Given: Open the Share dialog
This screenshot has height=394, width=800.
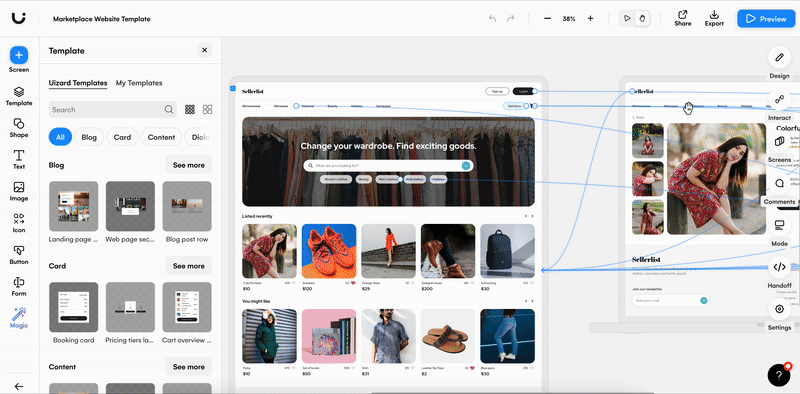Looking at the screenshot, I should [x=683, y=18].
